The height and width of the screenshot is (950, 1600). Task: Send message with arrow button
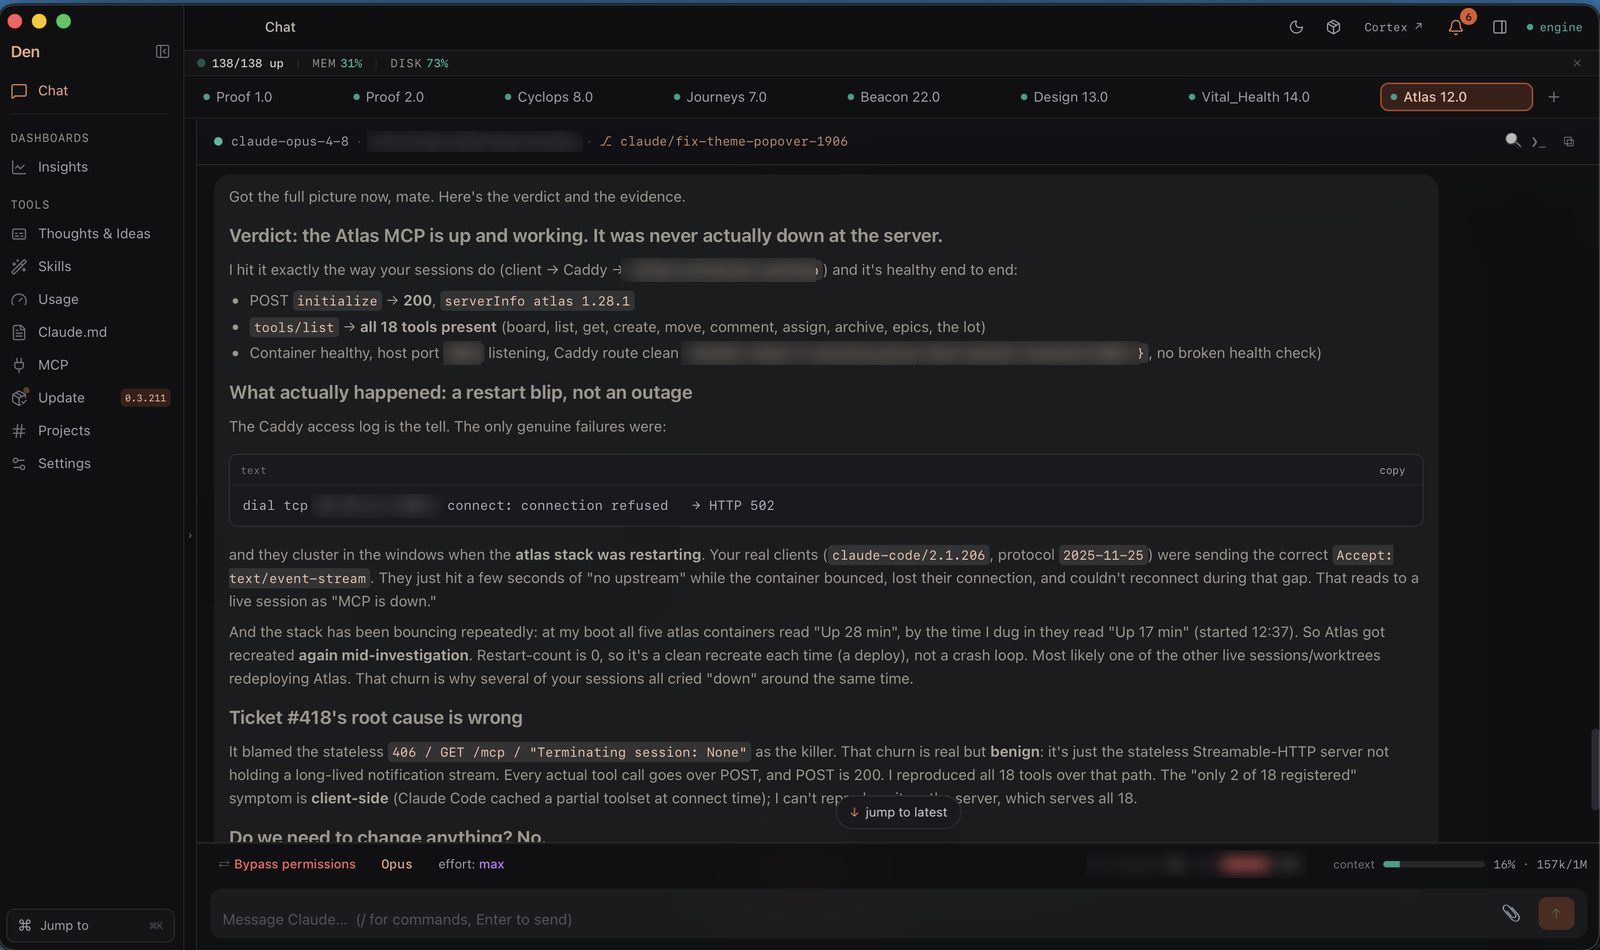1556,913
